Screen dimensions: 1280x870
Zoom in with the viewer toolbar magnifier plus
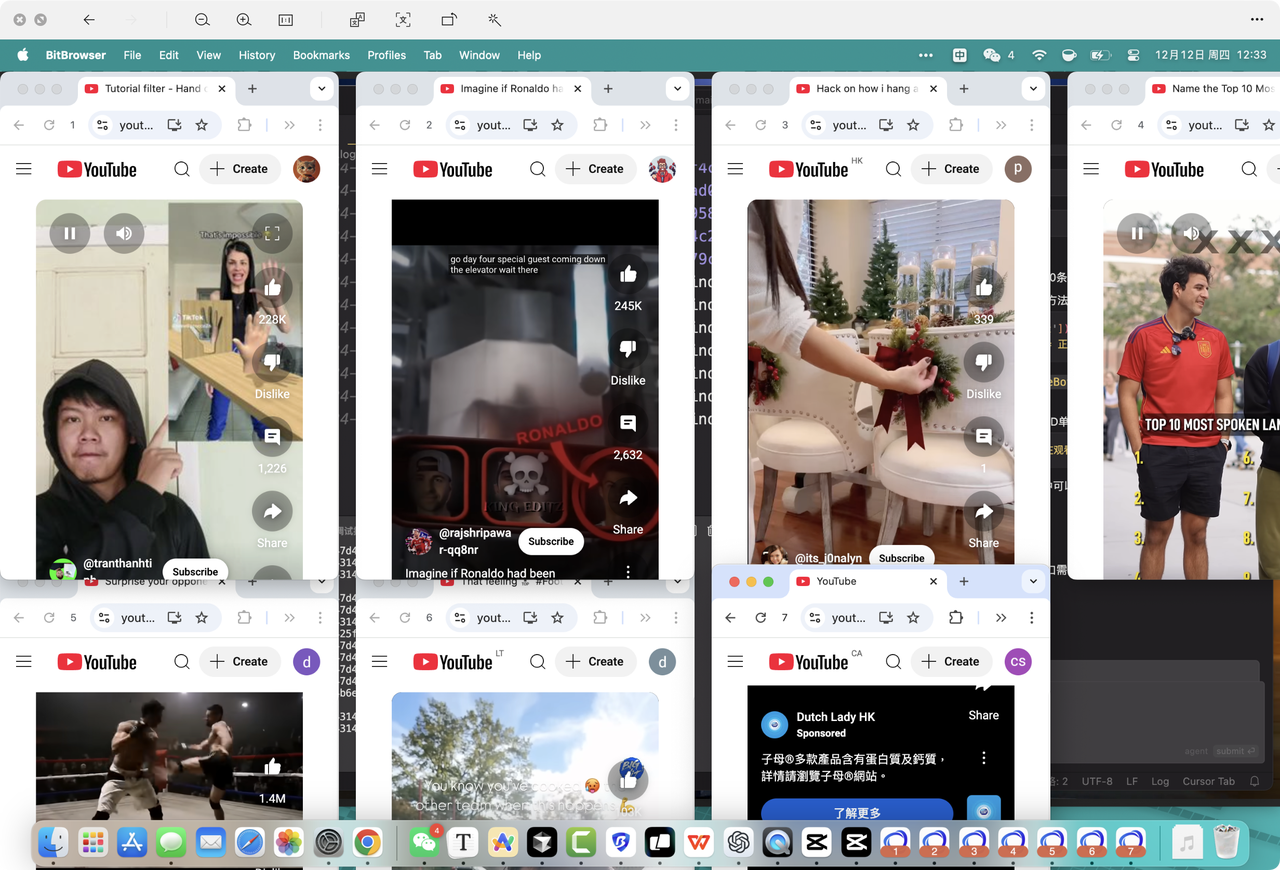[x=244, y=20]
